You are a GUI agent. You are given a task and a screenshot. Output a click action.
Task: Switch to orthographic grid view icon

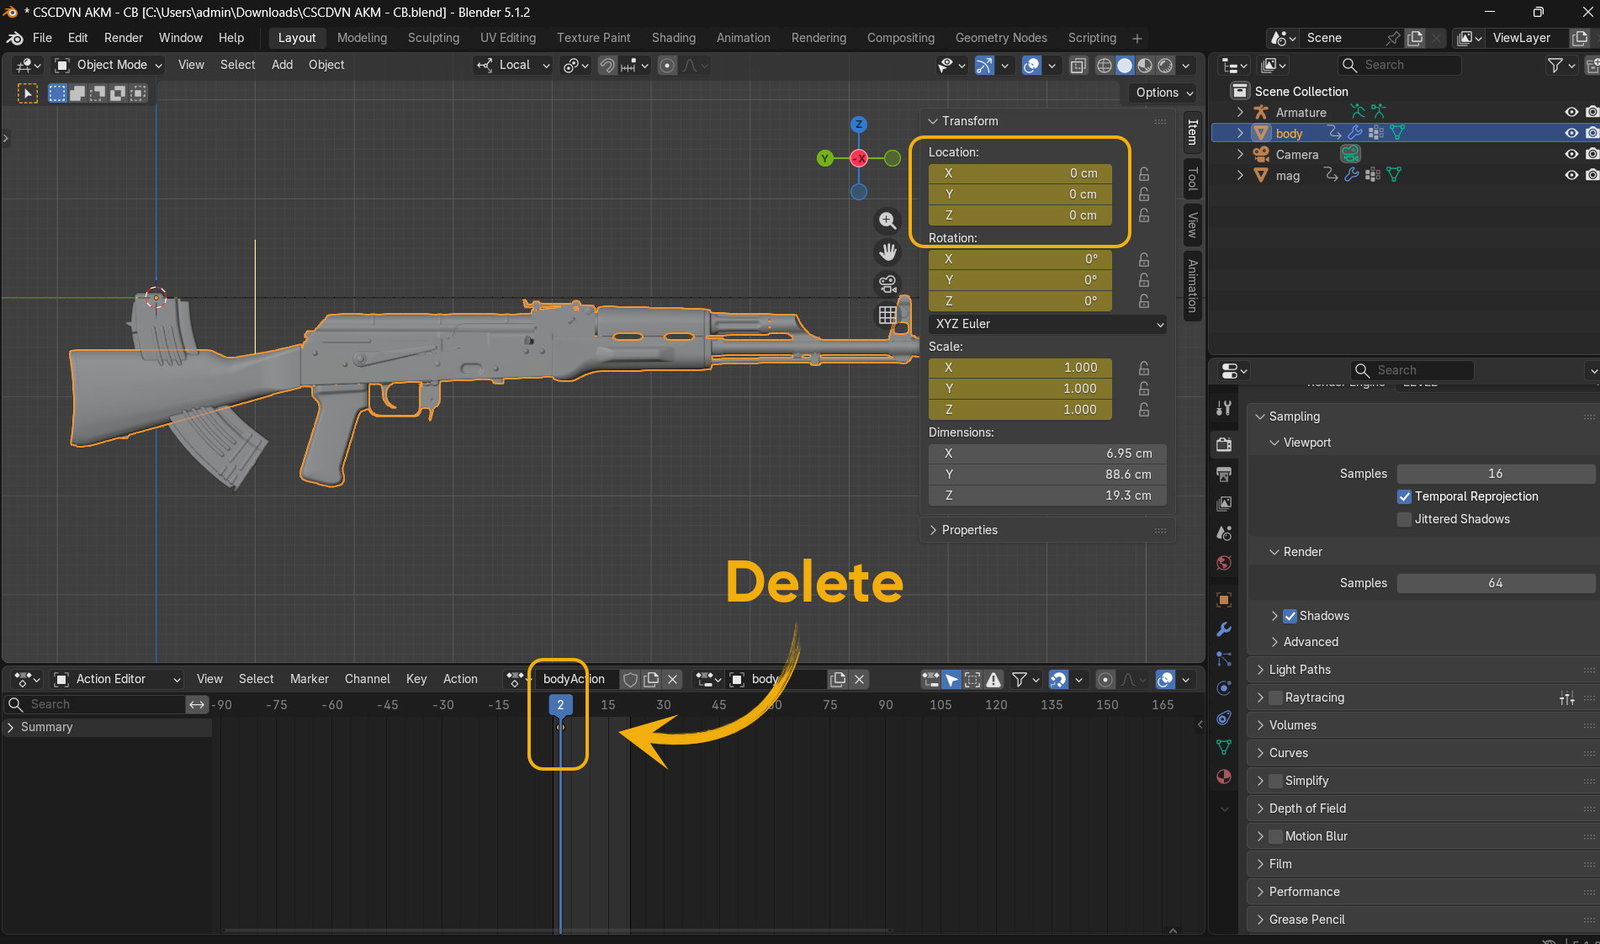coord(887,315)
